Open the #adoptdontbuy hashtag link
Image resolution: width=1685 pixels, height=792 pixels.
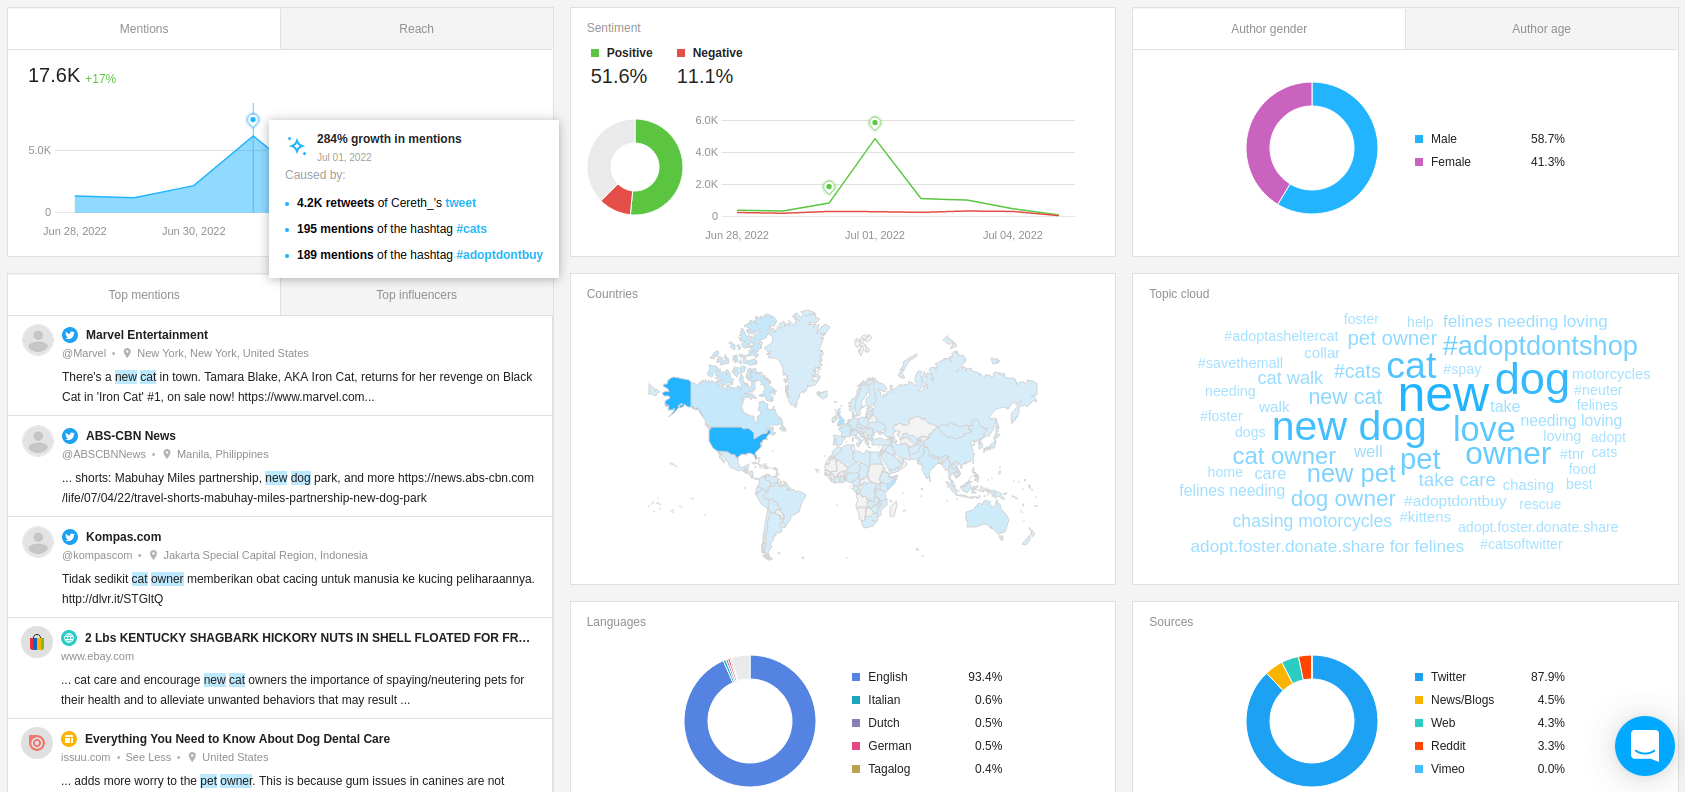(x=500, y=255)
